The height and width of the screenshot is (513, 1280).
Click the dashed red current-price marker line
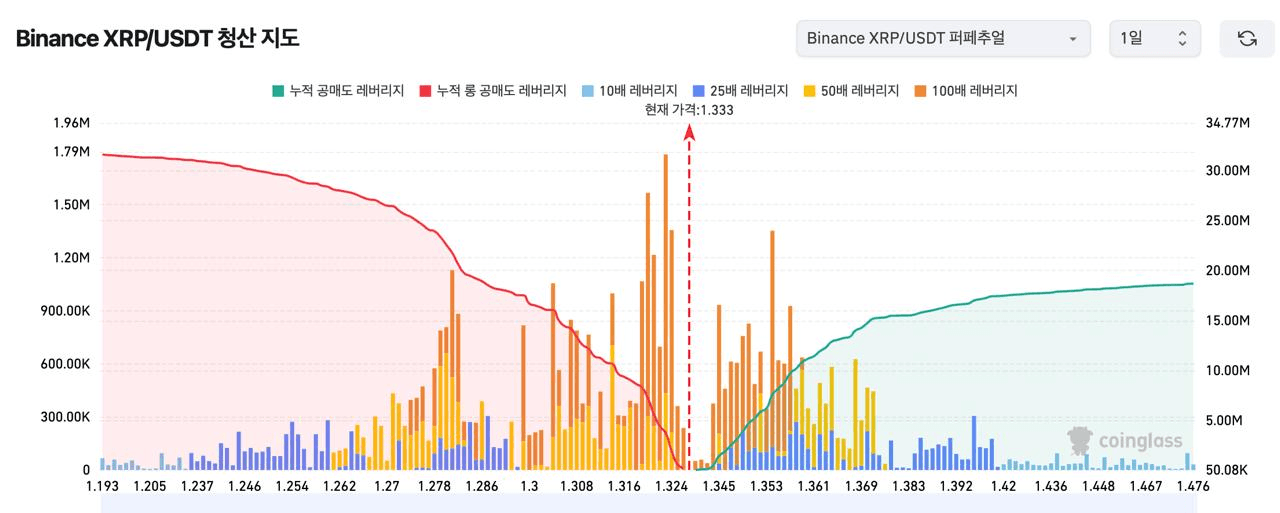coord(689,300)
